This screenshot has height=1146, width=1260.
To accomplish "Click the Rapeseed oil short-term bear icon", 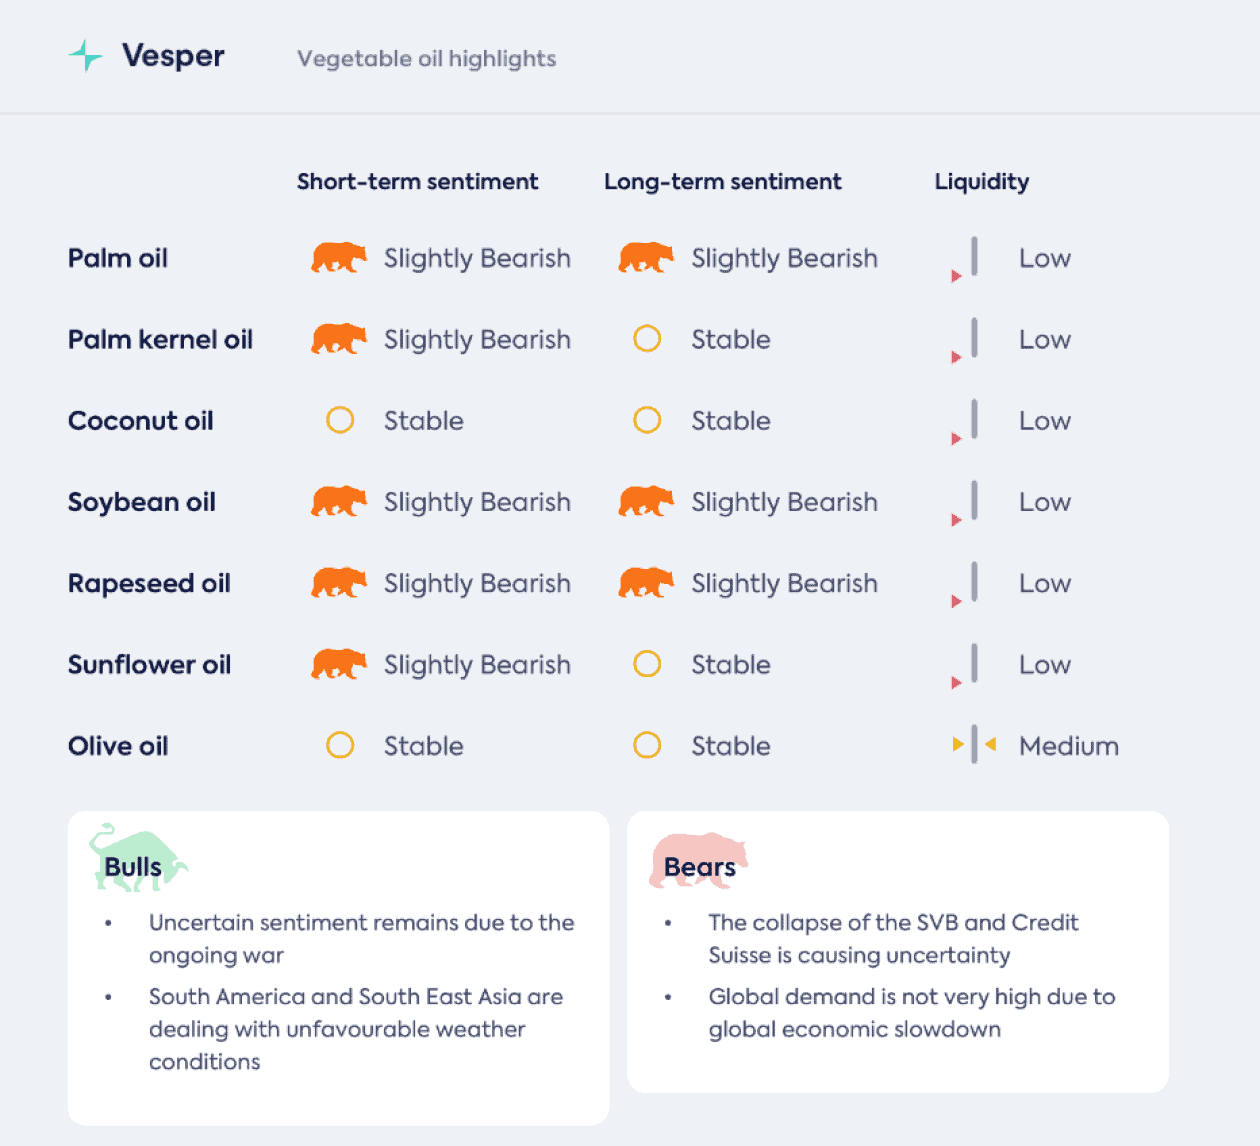I will pyautogui.click(x=339, y=582).
